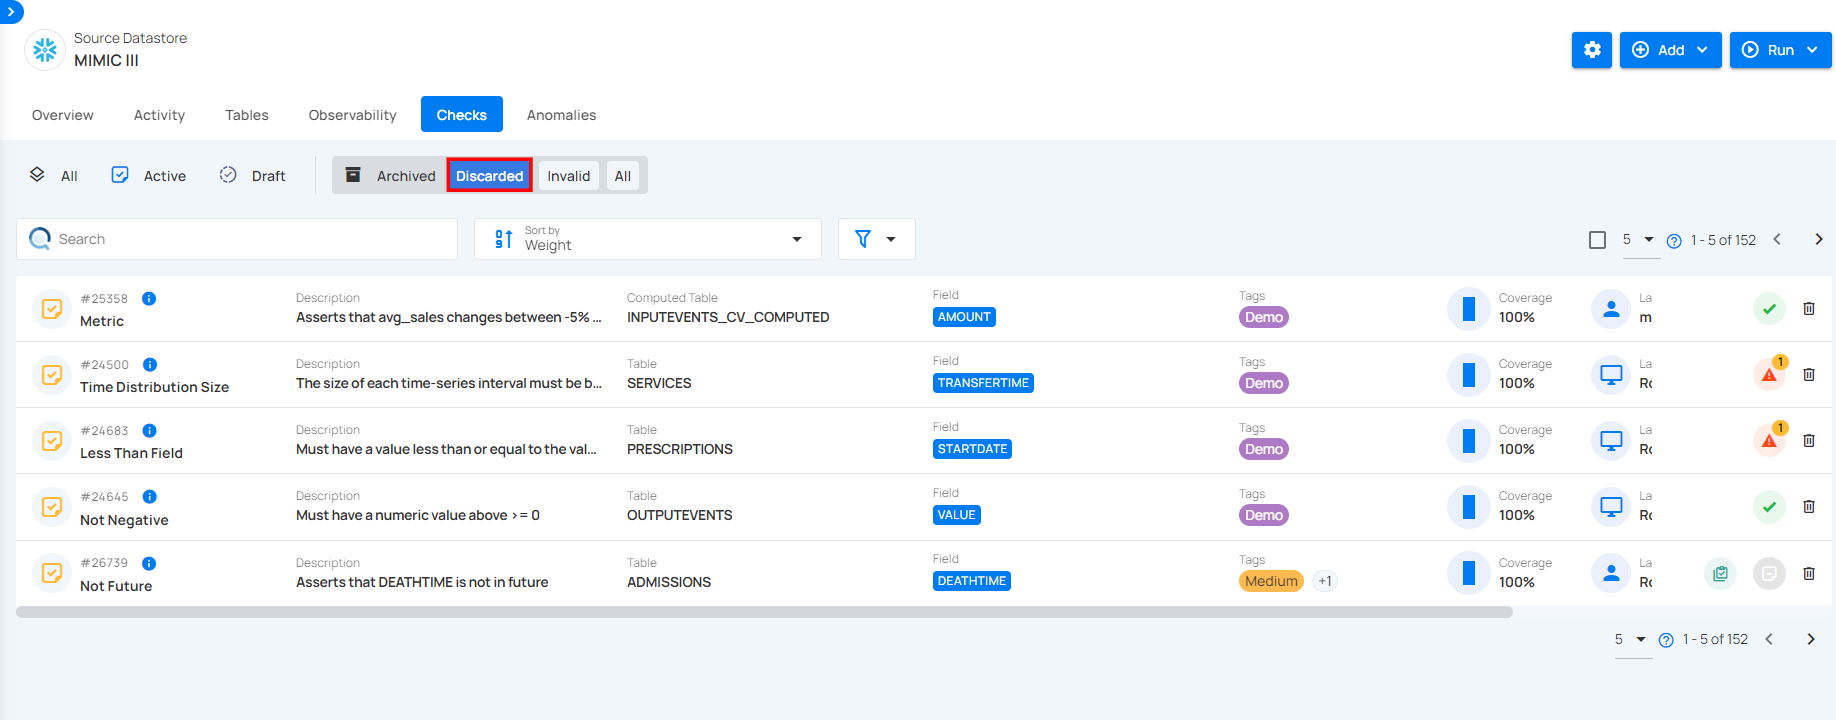Switch to Observability tab
The width and height of the screenshot is (1836, 720).
click(x=352, y=115)
